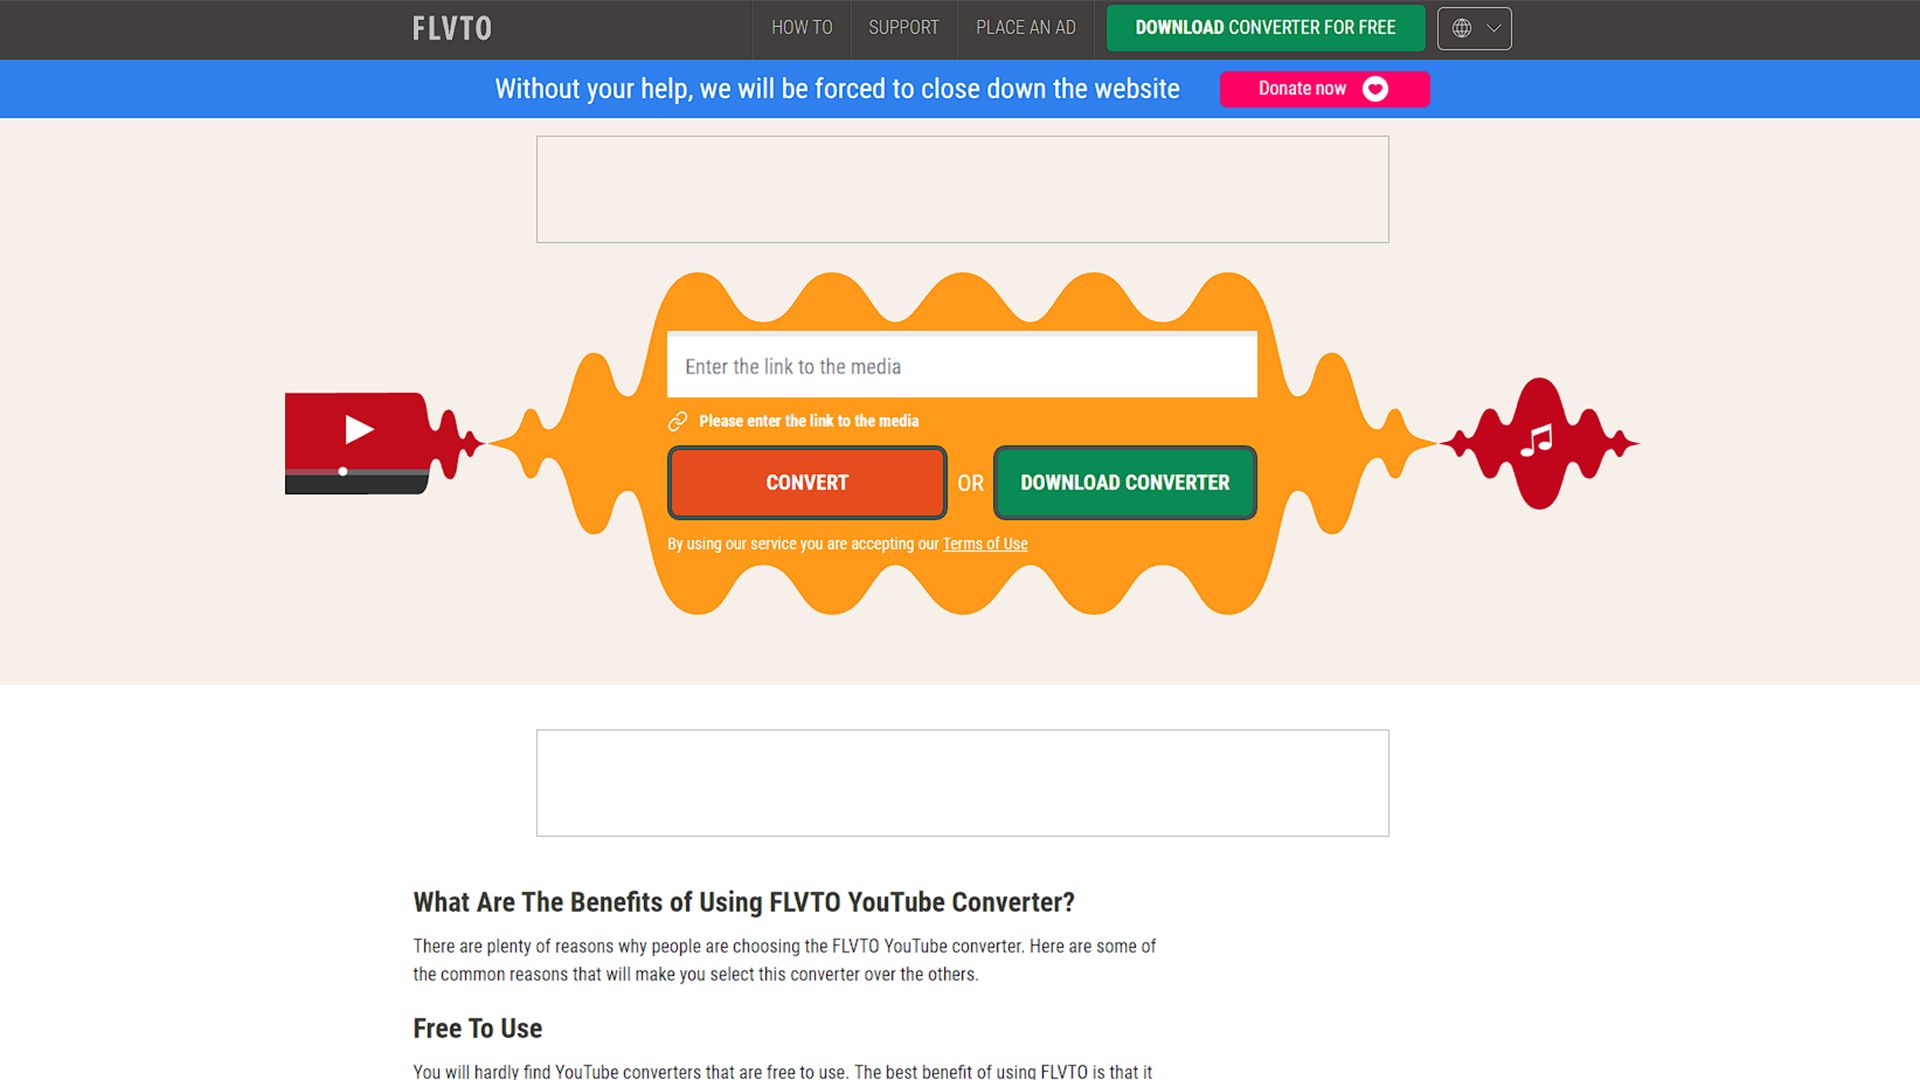Click the Terms of Use hyperlink

985,543
